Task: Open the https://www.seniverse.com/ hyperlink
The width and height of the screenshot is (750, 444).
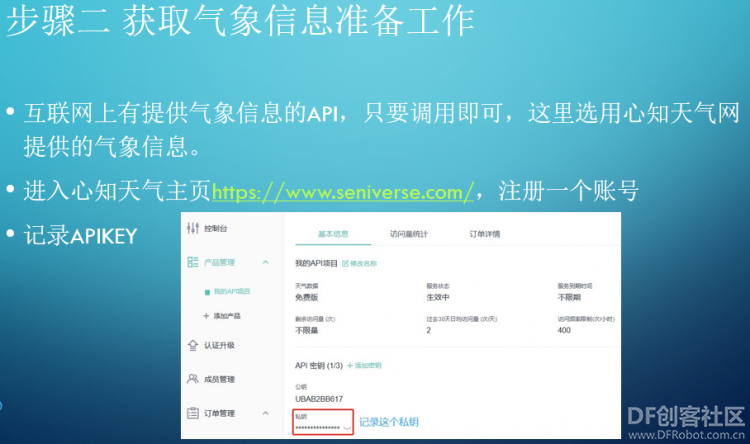Action: click(343, 192)
